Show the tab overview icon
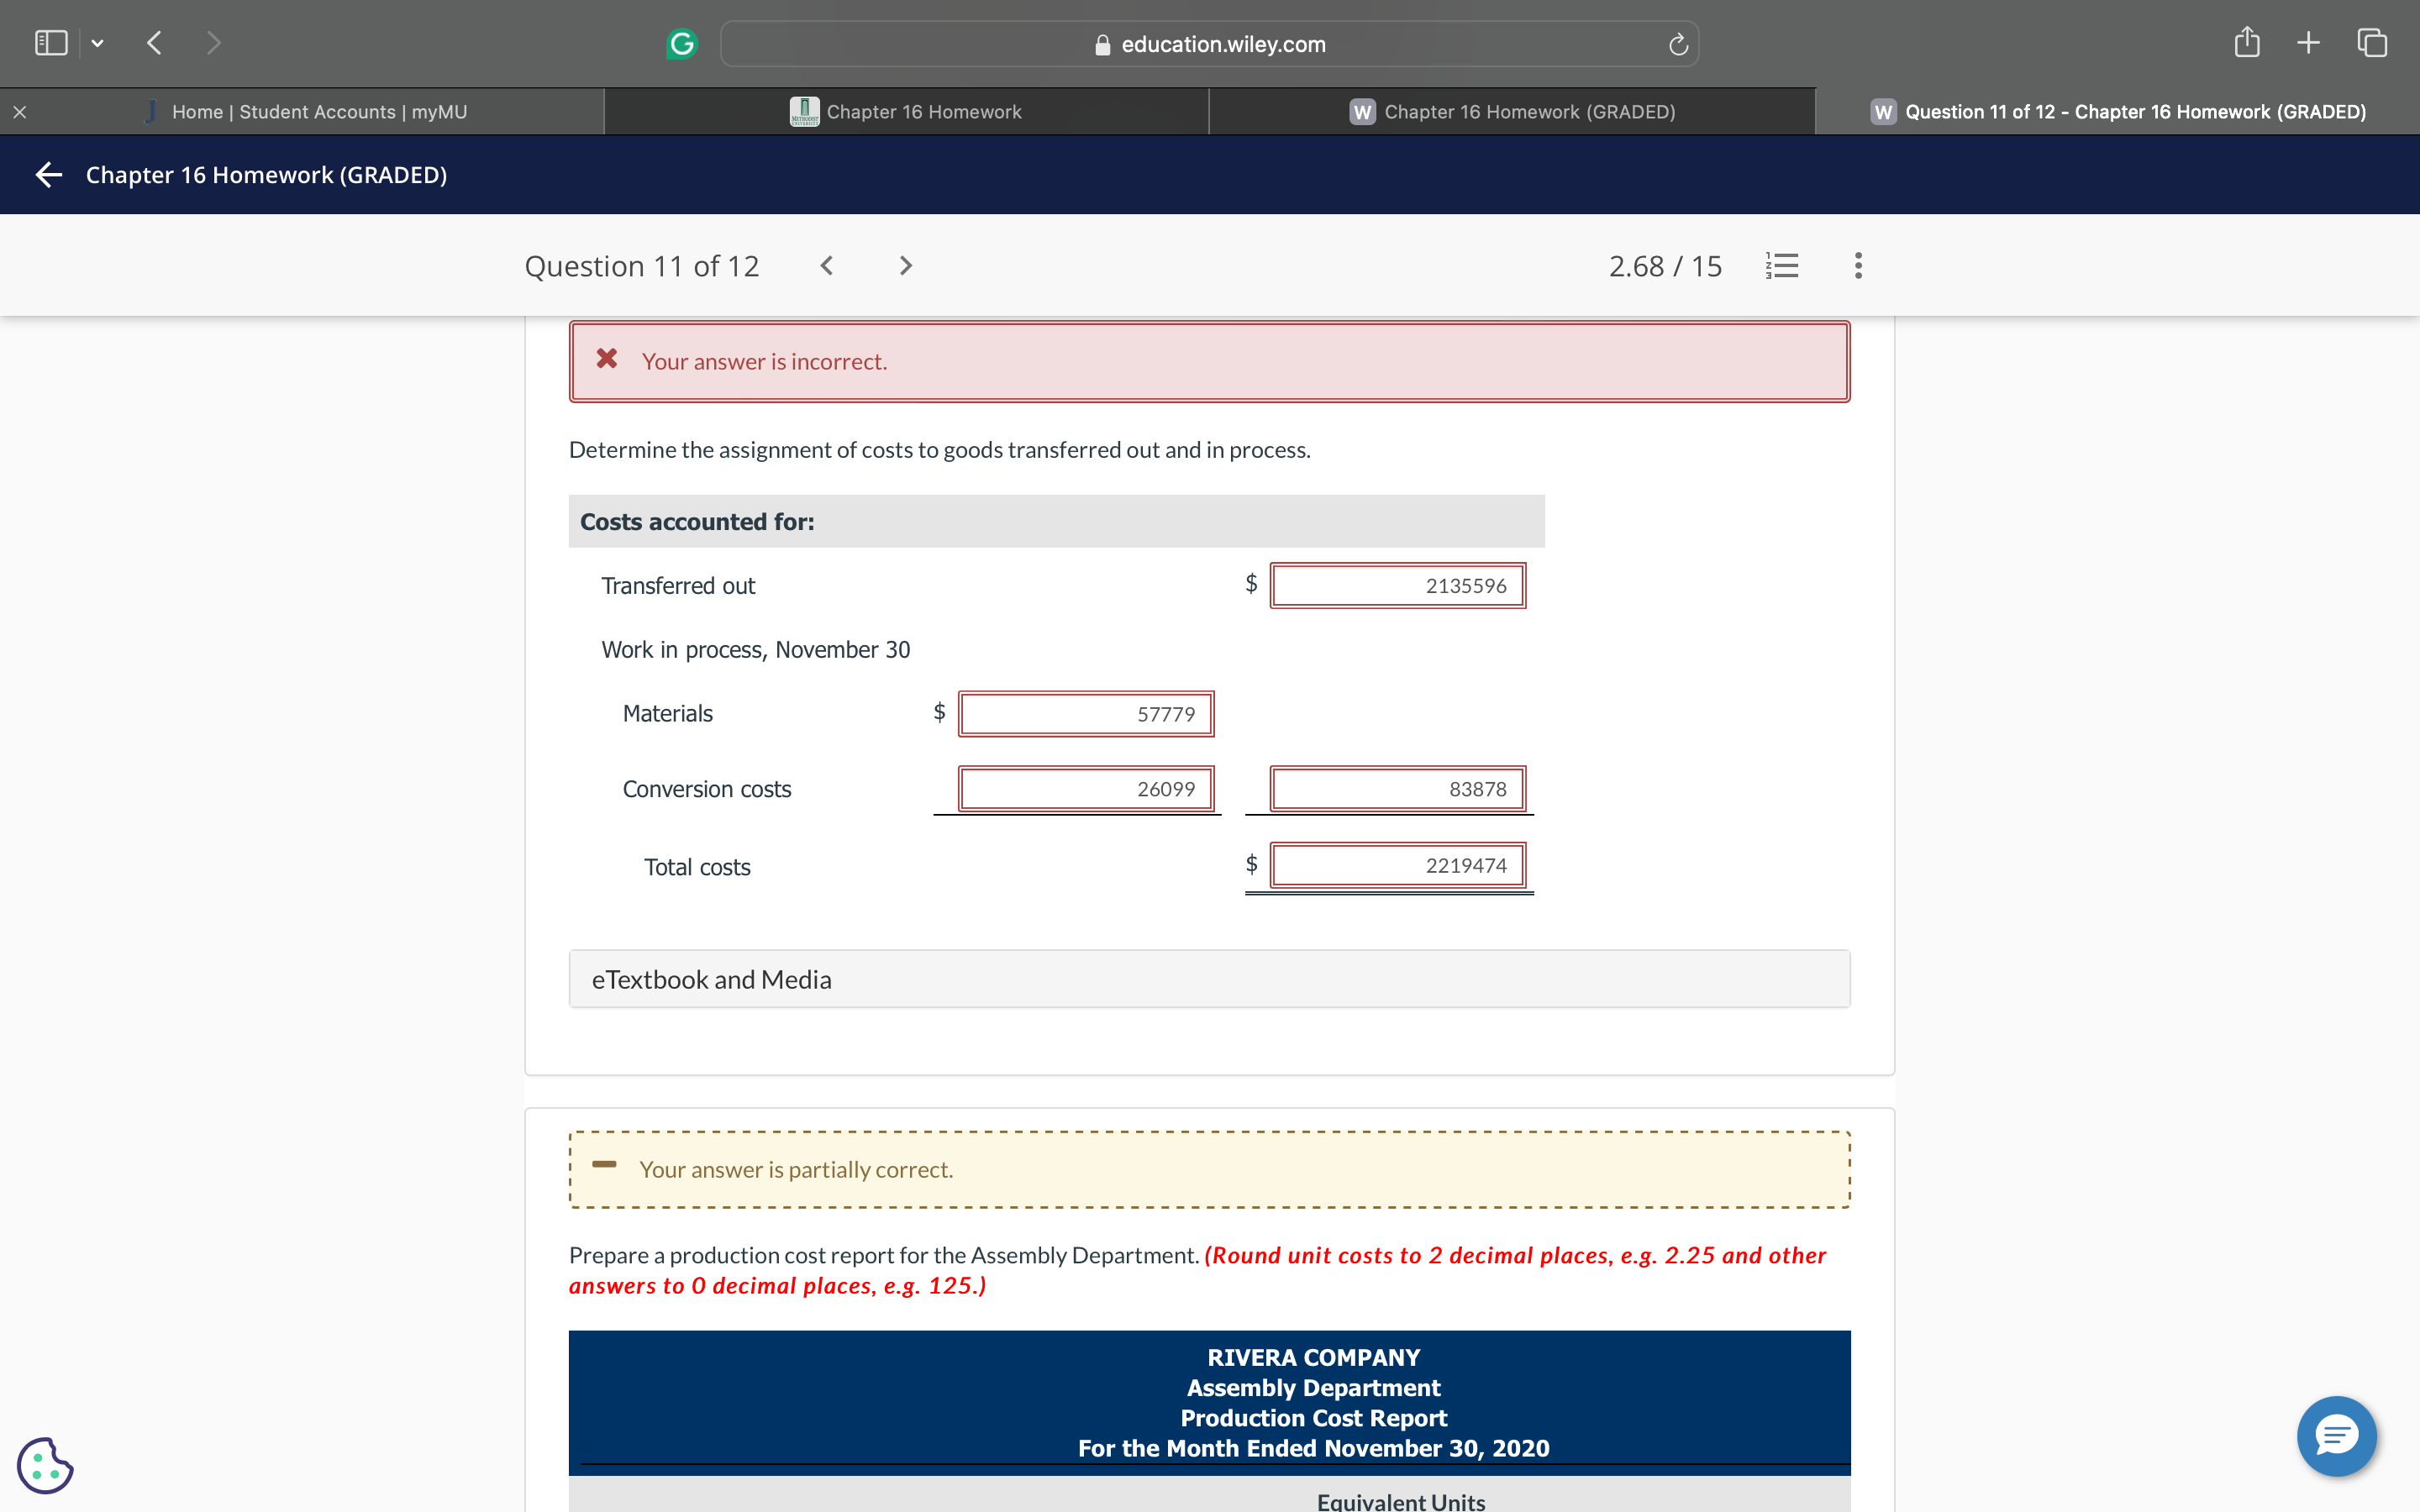The height and width of the screenshot is (1512, 2420). (2372, 43)
